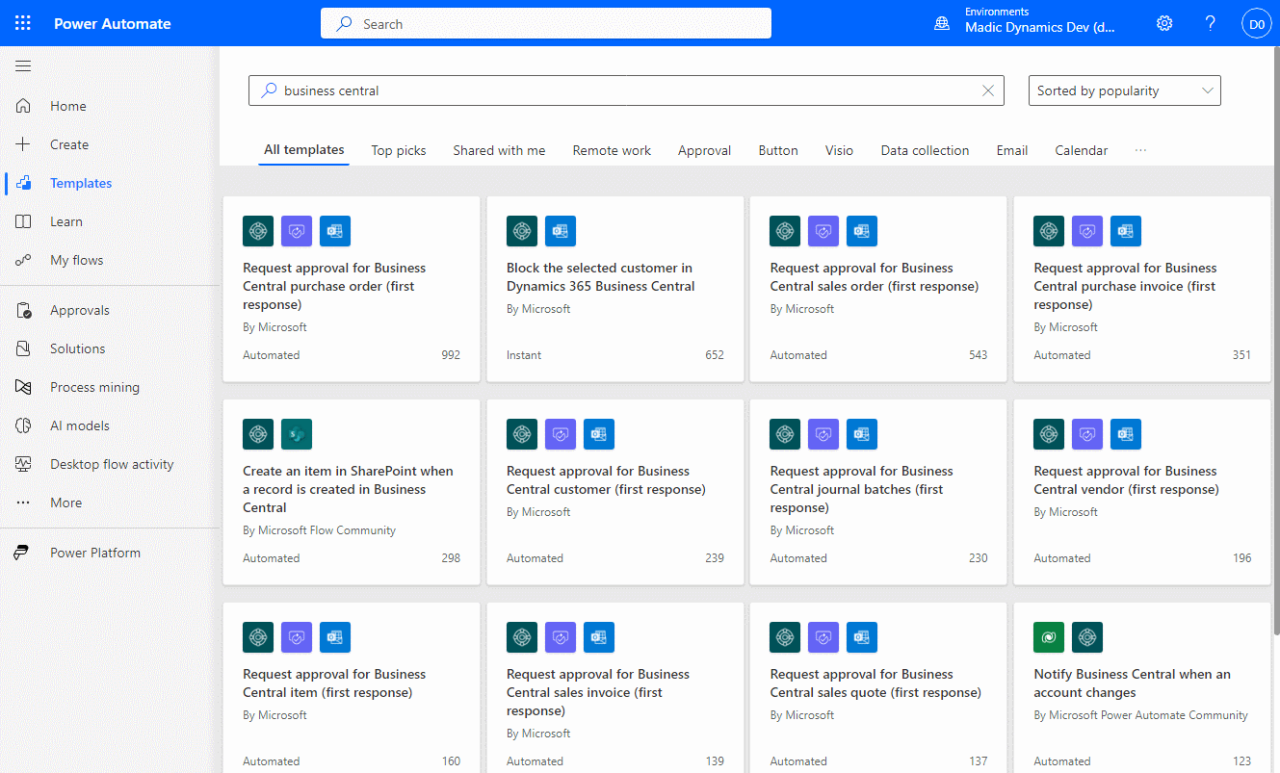Screen dimensions: 1280x773
Task: Select the Approvals connector icon on the sales order template
Action: pos(823,231)
